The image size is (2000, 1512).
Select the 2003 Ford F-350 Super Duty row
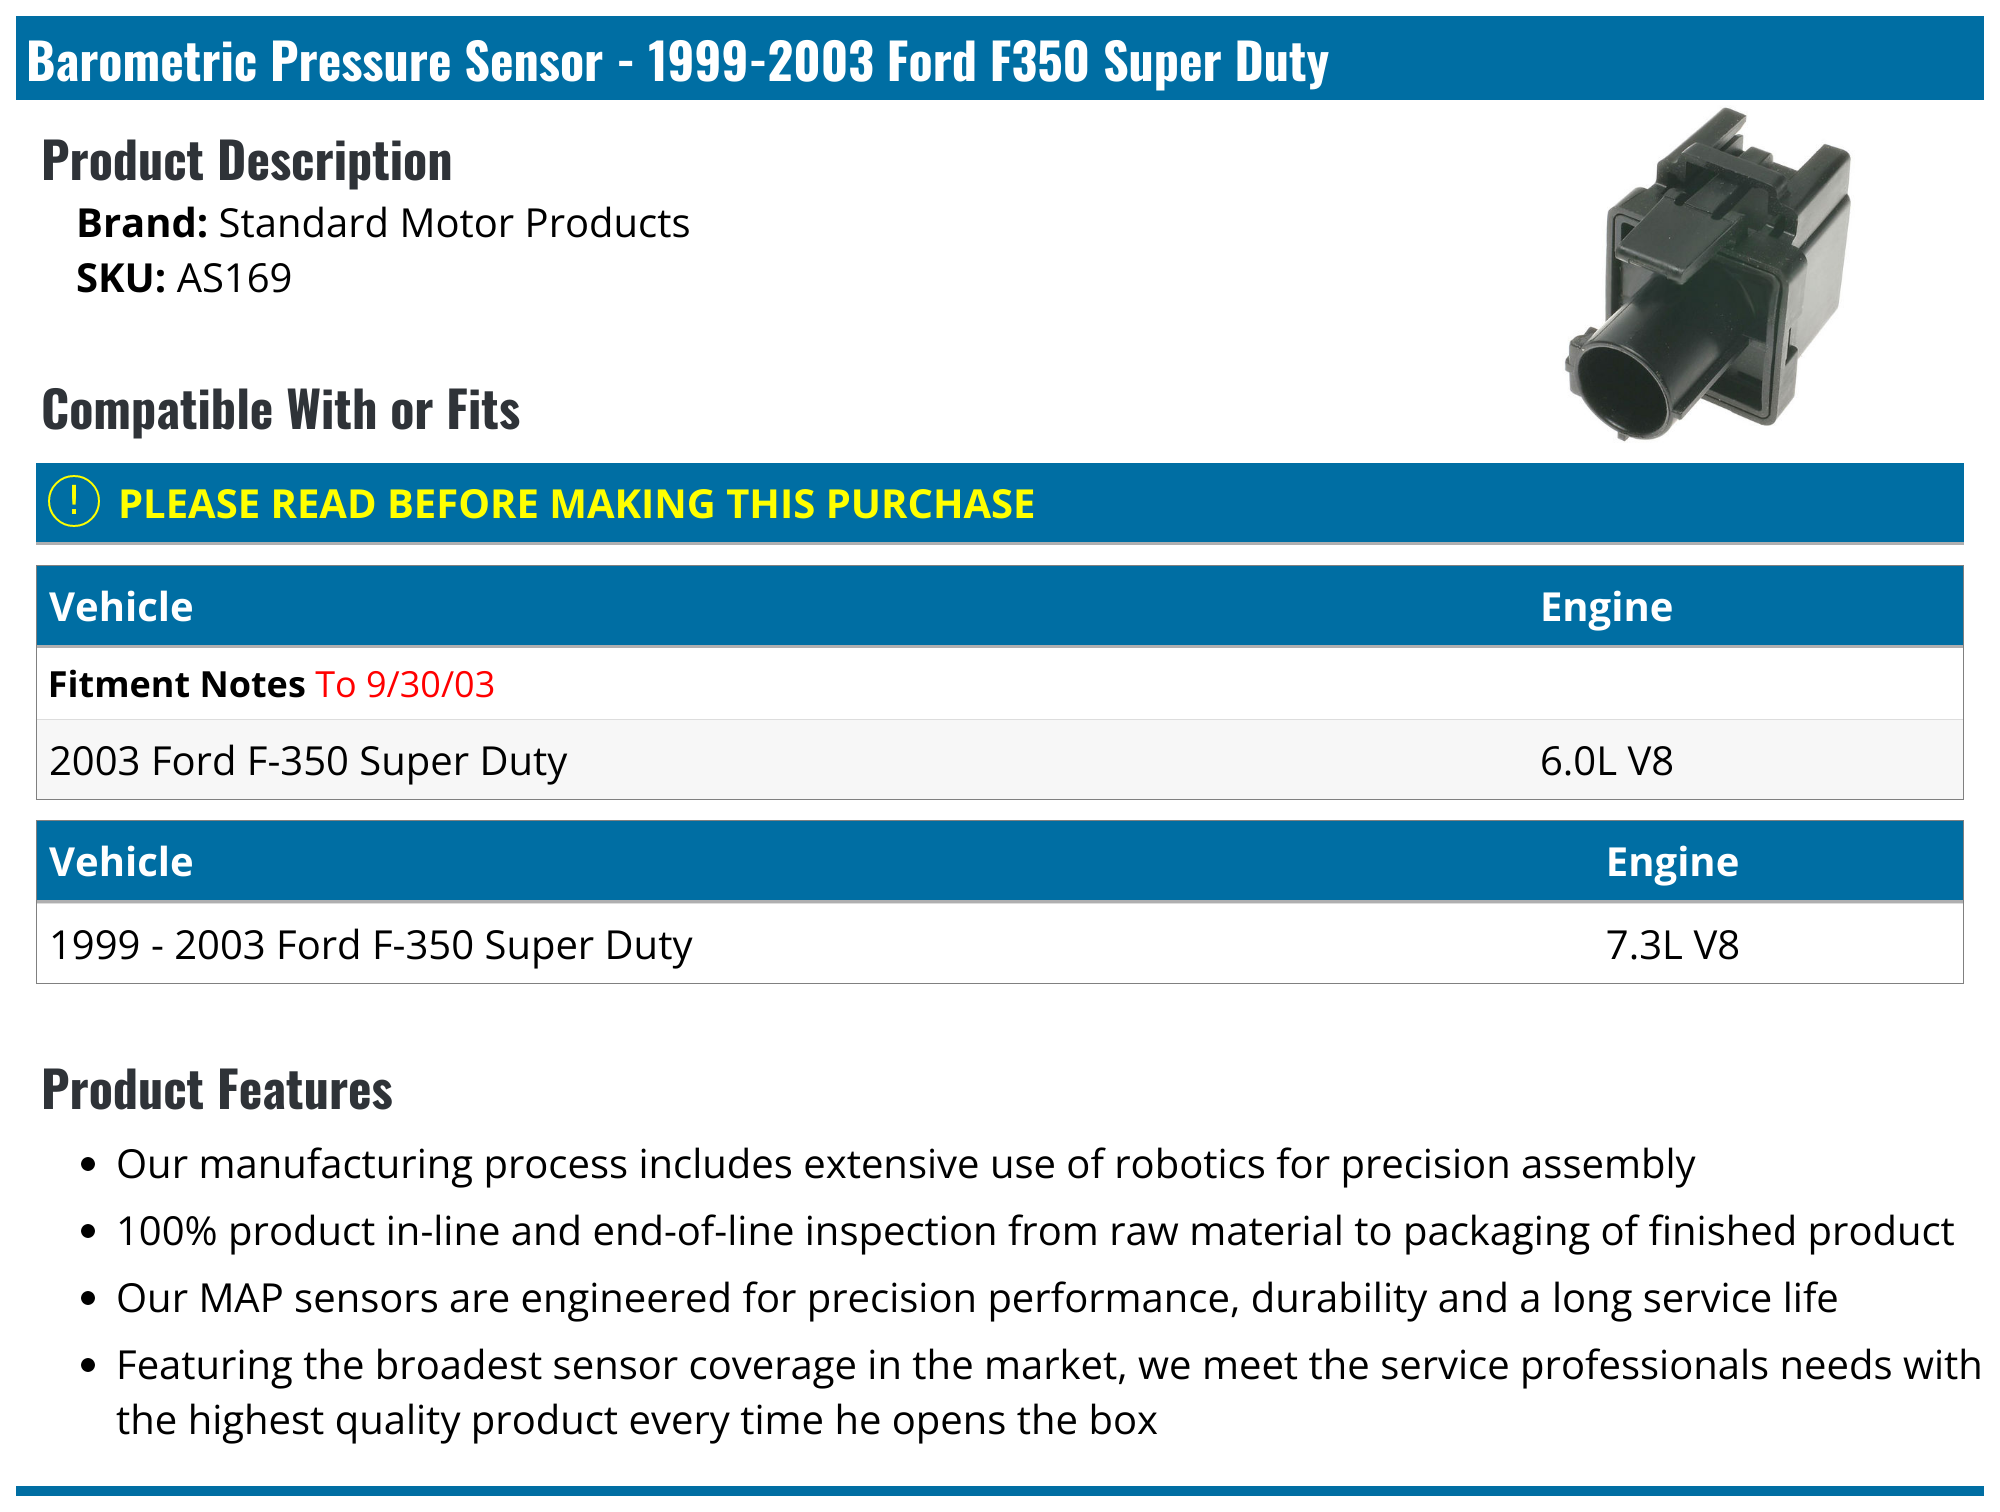[x=308, y=761]
